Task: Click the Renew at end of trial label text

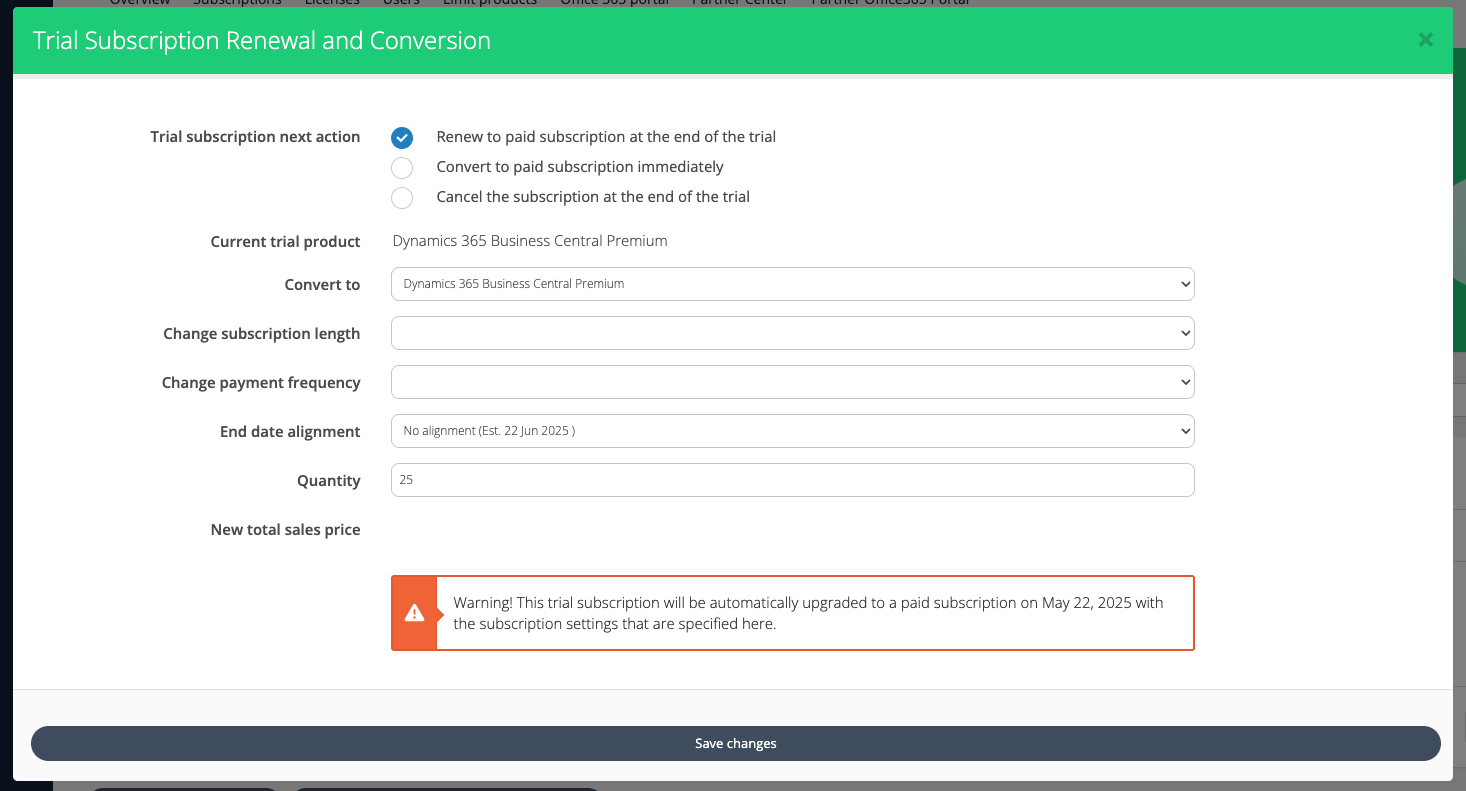Action: 606,137
